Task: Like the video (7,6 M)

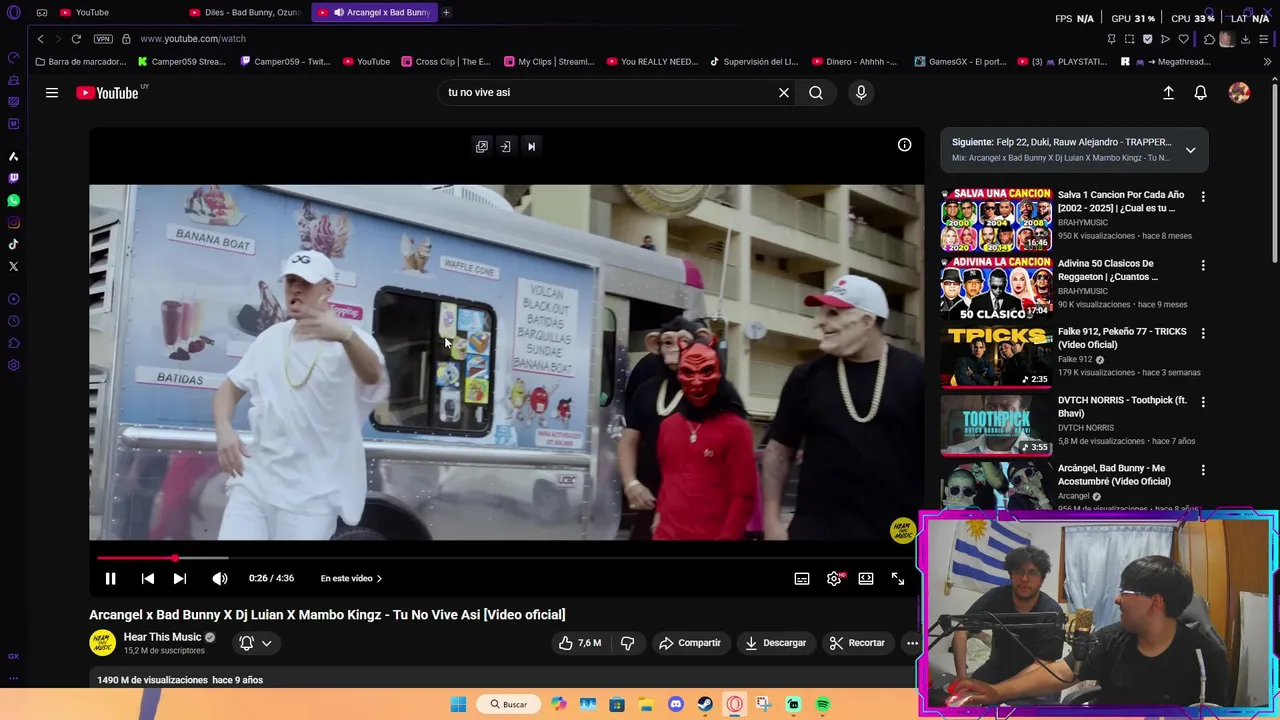Action: point(581,643)
